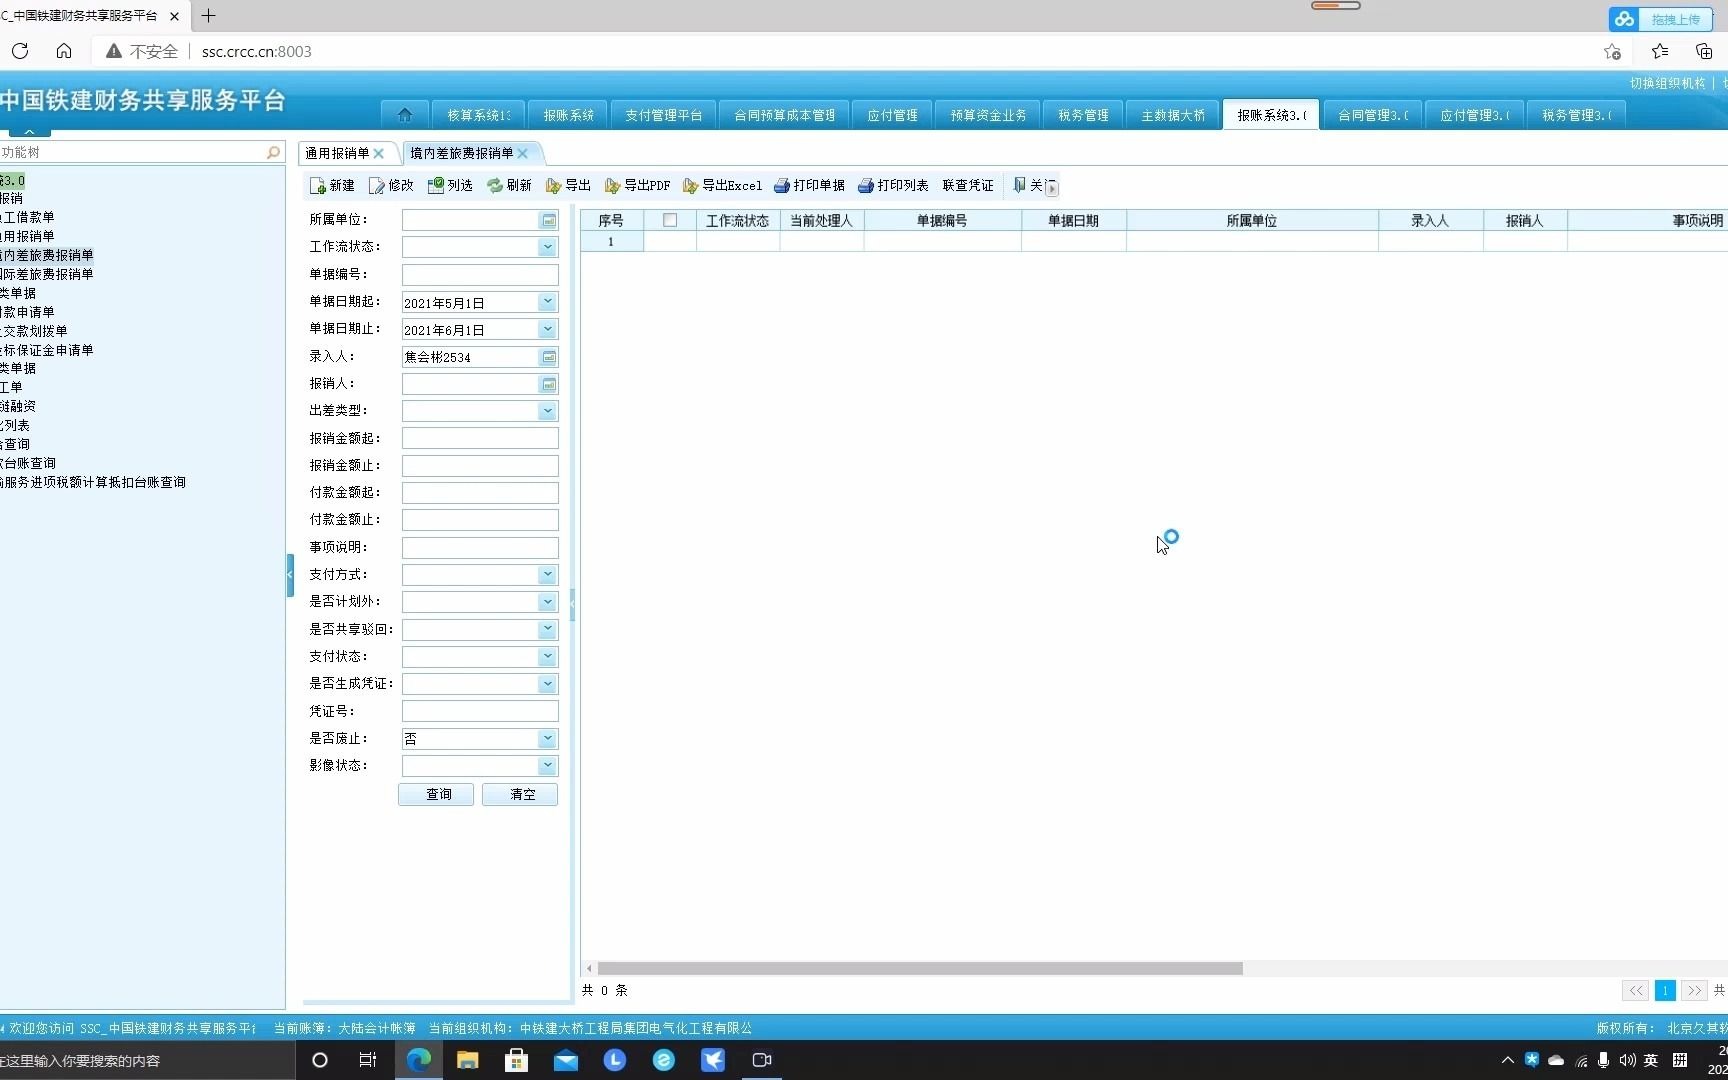Expand the 出差类型 dropdown
The image size is (1728, 1080).
[547, 411]
